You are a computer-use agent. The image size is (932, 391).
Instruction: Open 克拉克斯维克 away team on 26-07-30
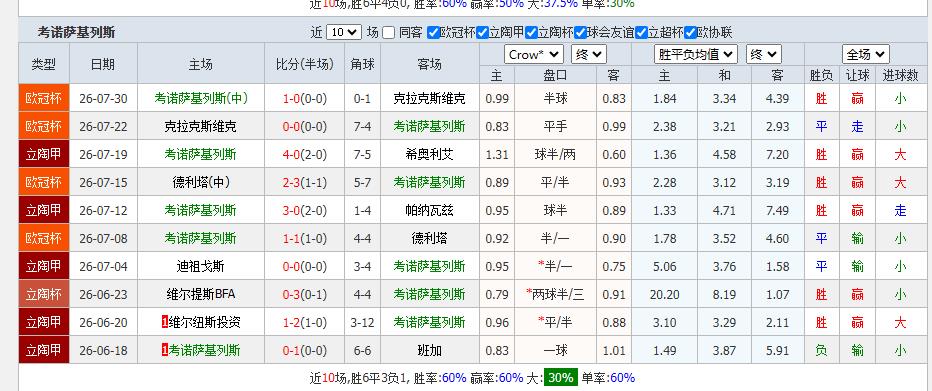coord(429,99)
